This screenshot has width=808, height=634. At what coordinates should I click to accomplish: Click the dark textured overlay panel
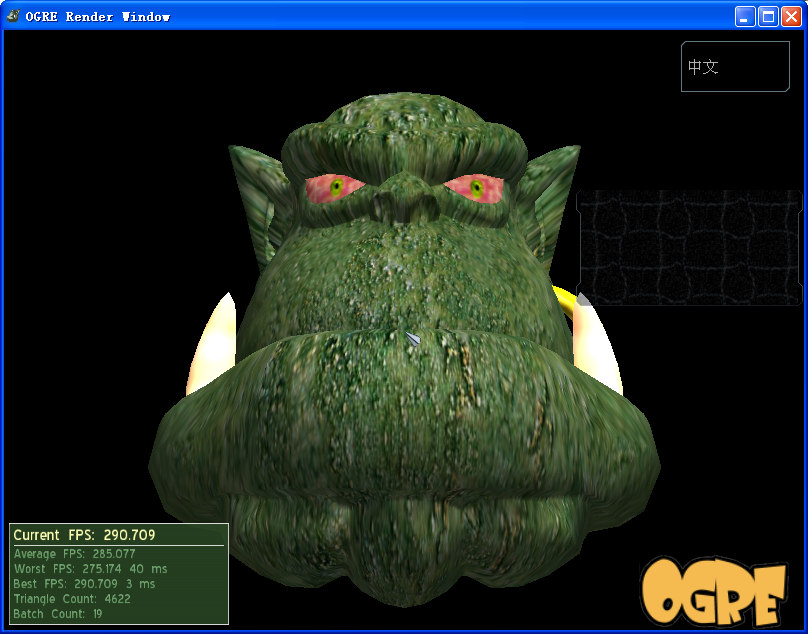tap(689, 247)
